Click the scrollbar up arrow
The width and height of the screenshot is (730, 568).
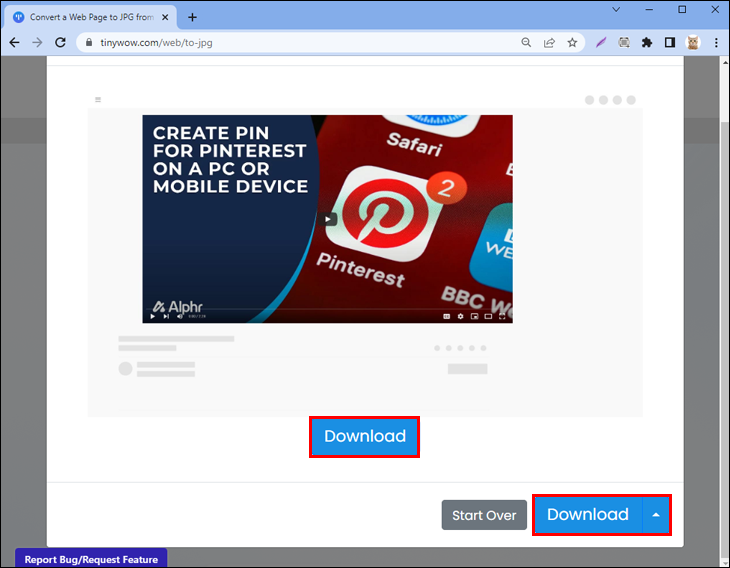725,61
